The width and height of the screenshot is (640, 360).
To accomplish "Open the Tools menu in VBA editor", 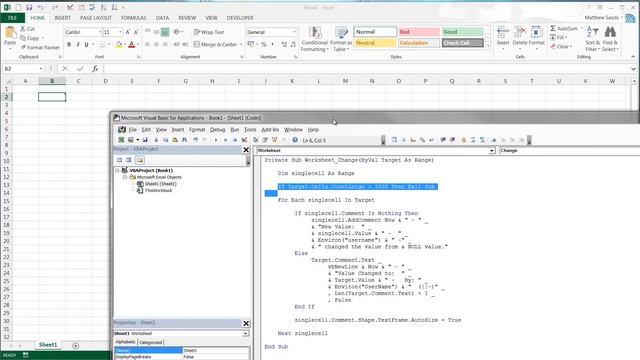I will (250, 129).
